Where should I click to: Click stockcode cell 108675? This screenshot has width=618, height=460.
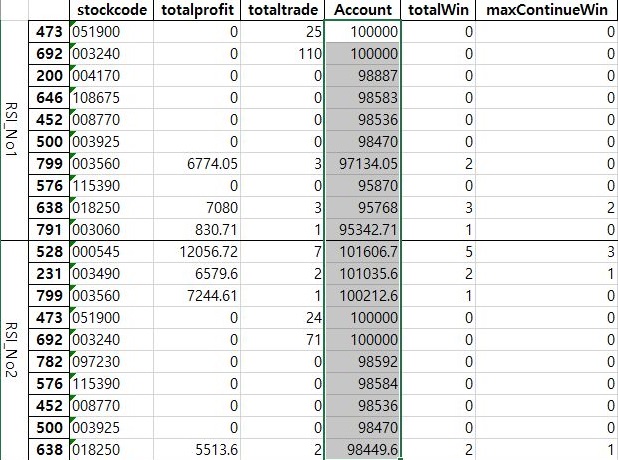[x=112, y=98]
